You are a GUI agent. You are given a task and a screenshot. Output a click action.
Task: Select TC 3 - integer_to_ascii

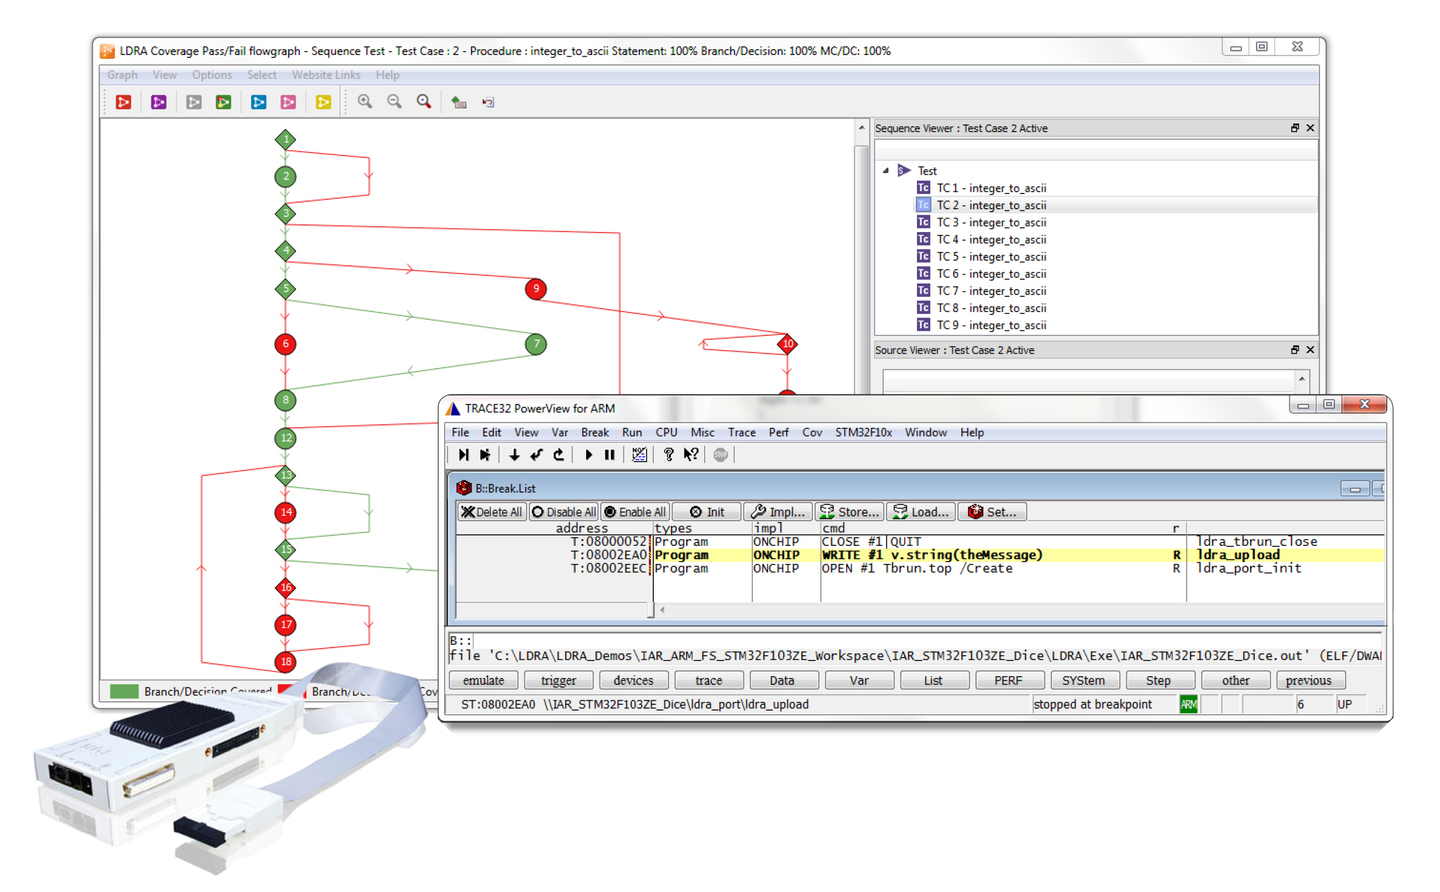tap(991, 222)
